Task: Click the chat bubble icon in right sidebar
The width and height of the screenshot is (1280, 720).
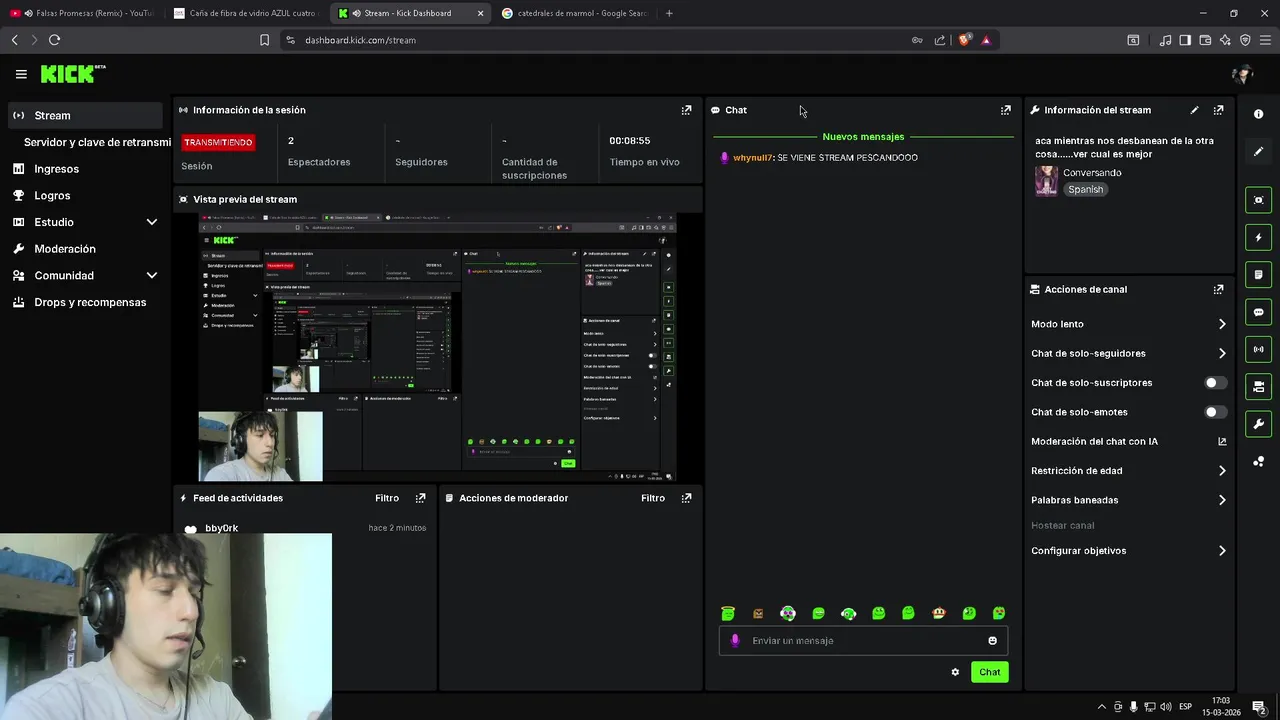Action: tap(1258, 312)
